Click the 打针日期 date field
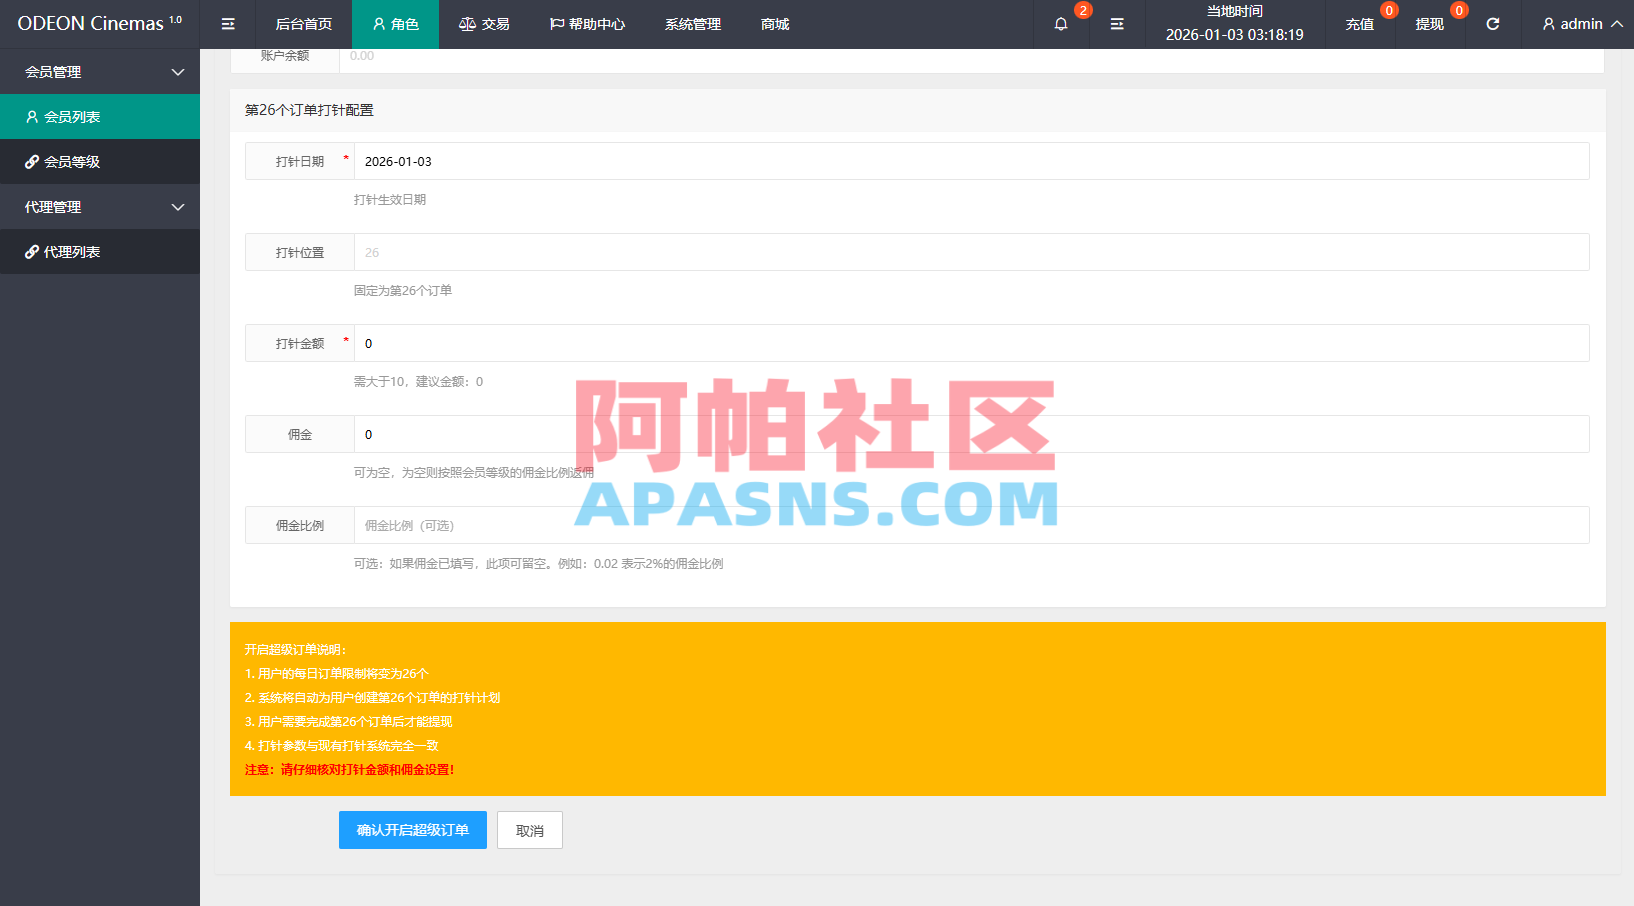Viewport: 1634px width, 906px height. tap(972, 161)
